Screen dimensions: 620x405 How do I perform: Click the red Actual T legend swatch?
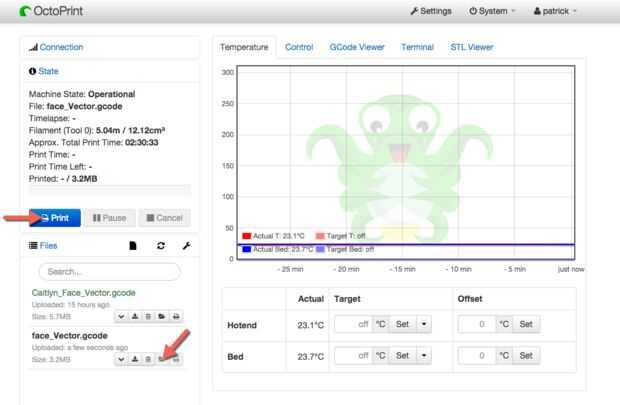(247, 236)
